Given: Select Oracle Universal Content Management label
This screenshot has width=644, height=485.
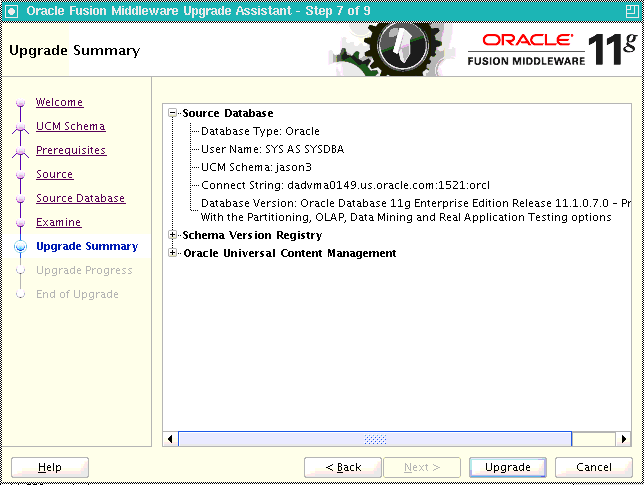Looking at the screenshot, I should click(x=290, y=253).
